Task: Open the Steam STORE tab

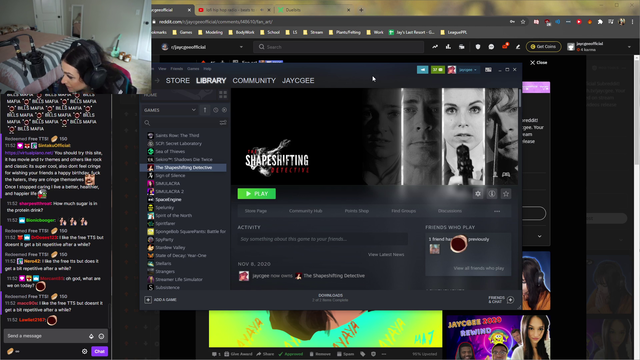Action: pyautogui.click(x=178, y=80)
